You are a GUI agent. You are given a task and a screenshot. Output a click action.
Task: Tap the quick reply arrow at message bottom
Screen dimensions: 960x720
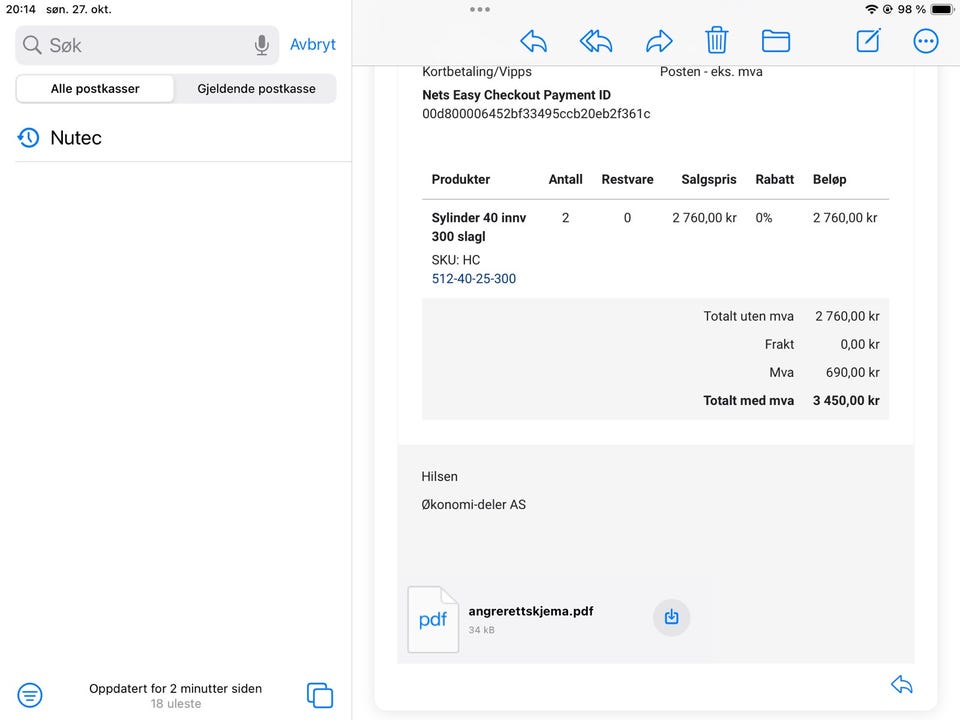(x=901, y=684)
